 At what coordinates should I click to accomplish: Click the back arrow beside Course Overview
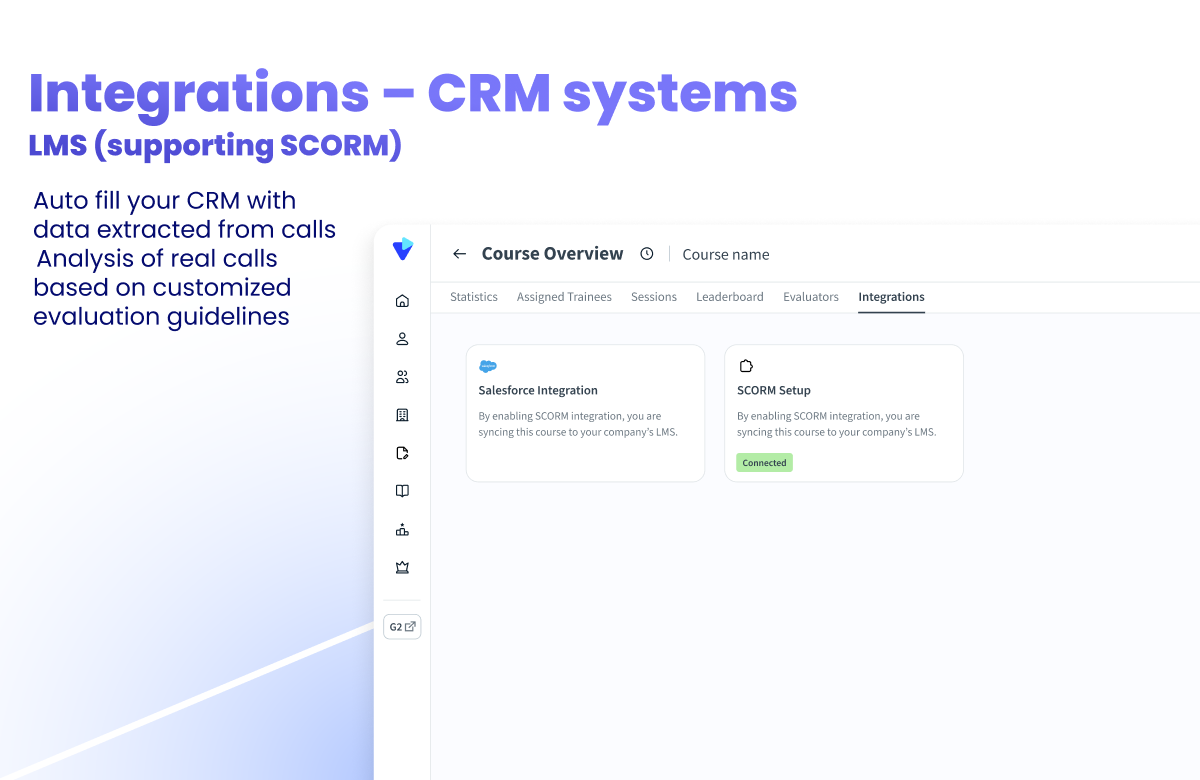(460, 254)
